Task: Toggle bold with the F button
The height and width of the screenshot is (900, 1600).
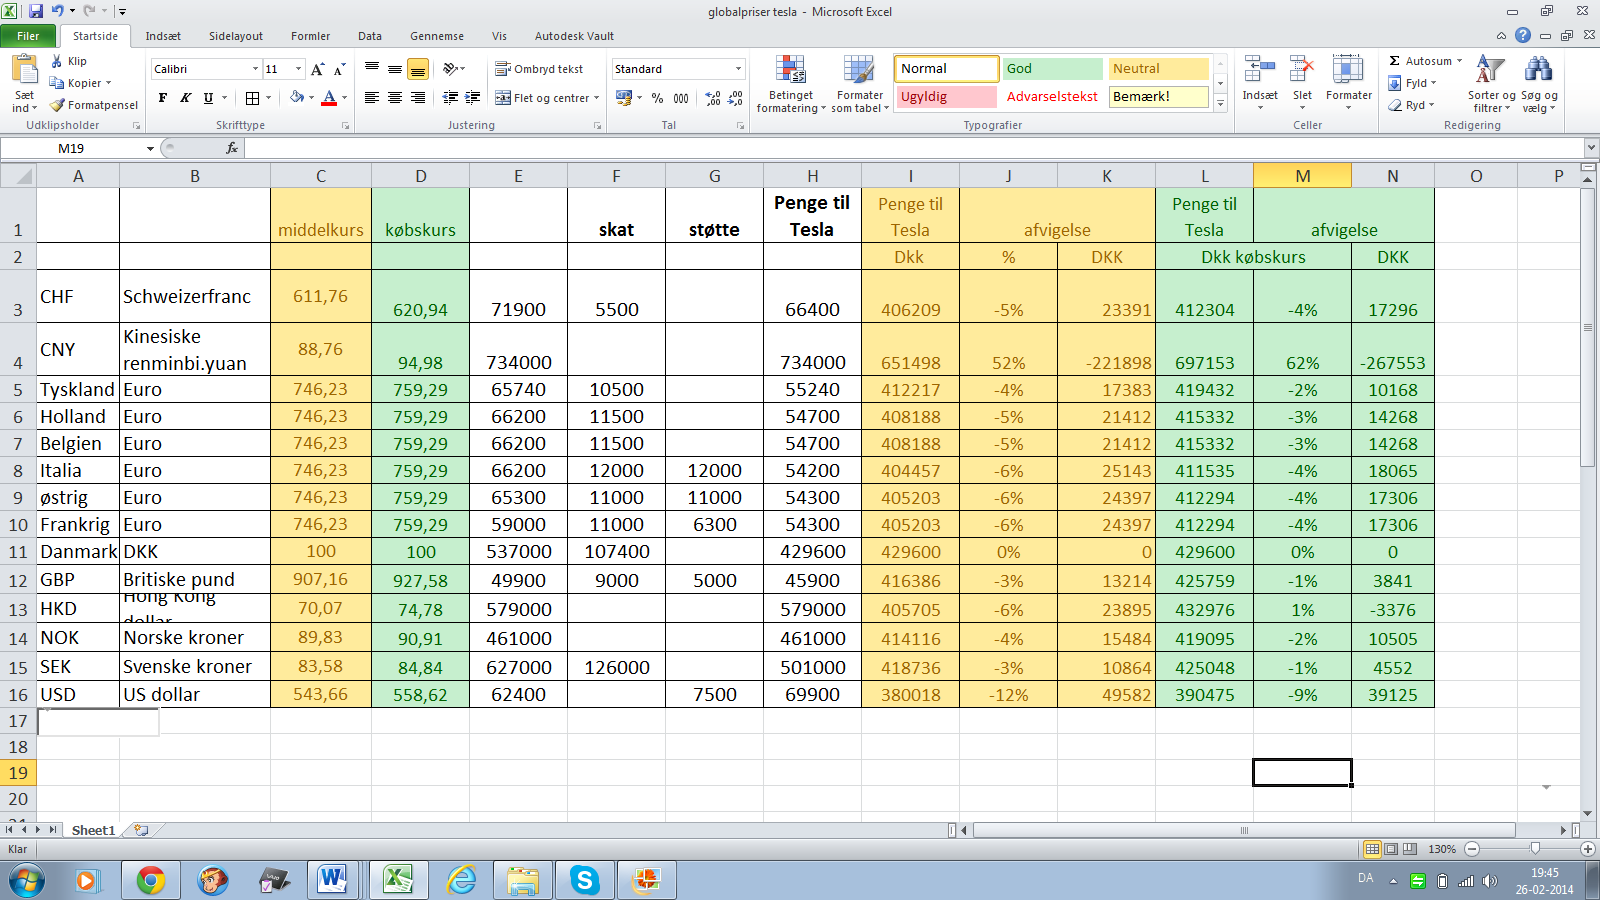Action: pyautogui.click(x=163, y=98)
